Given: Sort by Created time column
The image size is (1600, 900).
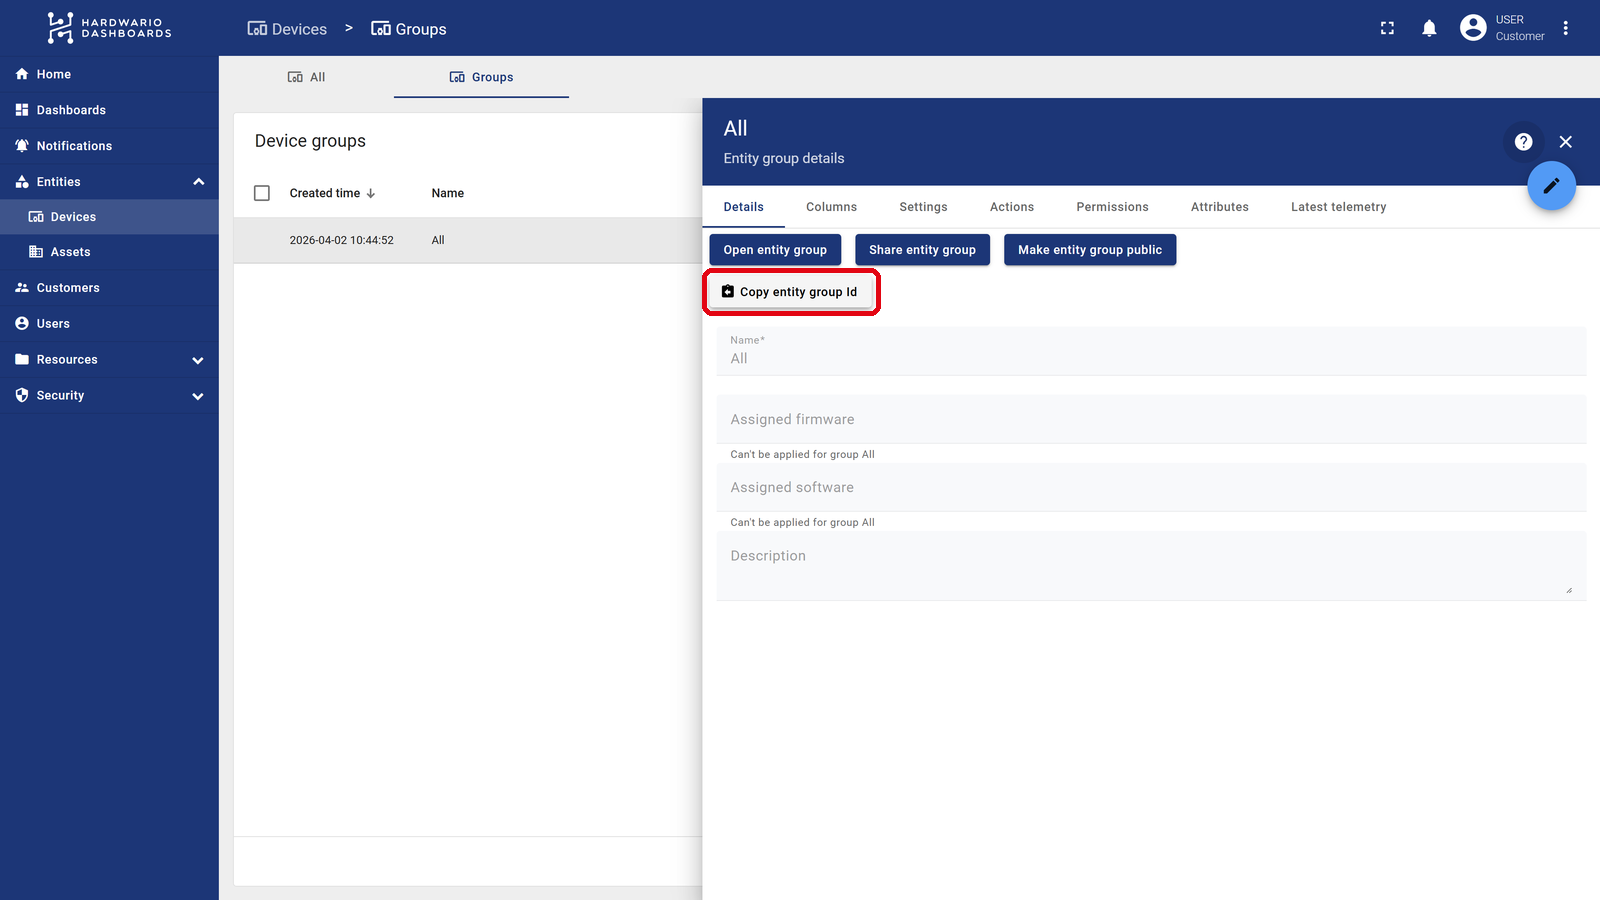Looking at the screenshot, I should click(x=324, y=193).
